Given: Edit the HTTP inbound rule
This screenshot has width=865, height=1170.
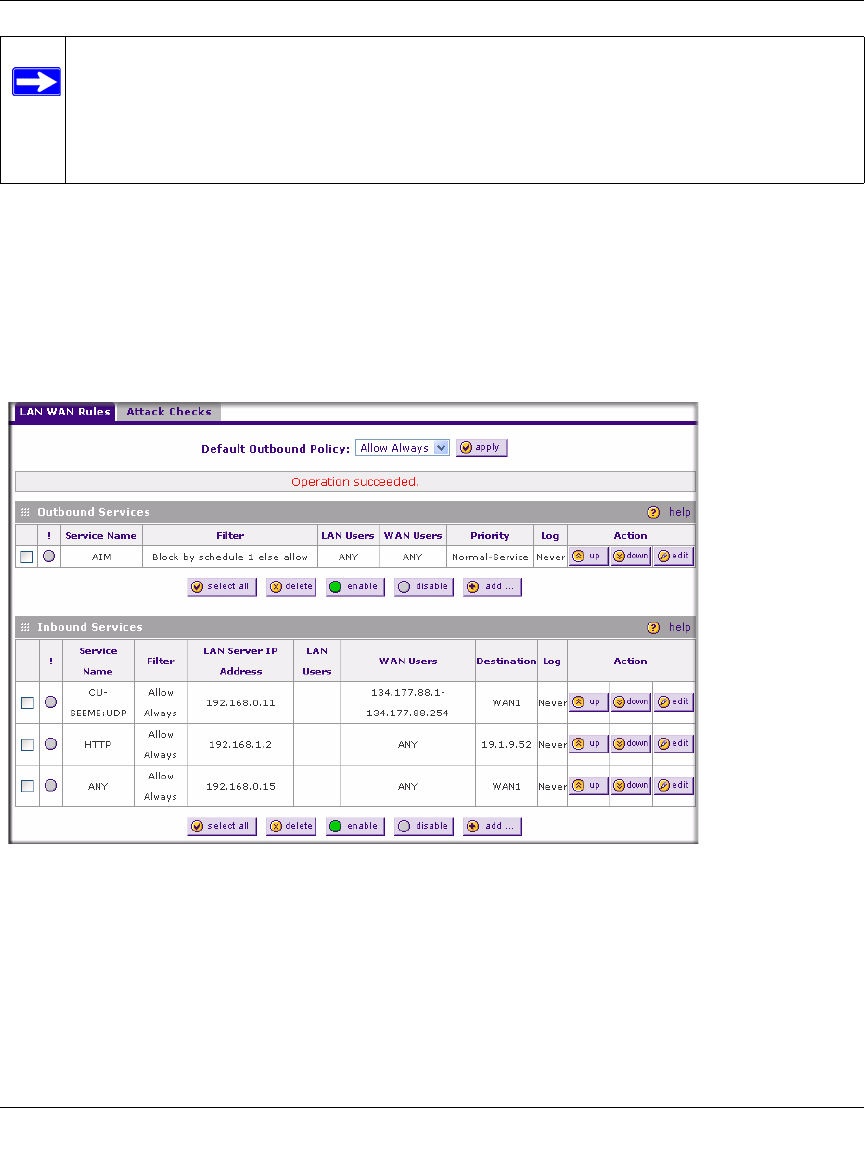Looking at the screenshot, I should 674,744.
